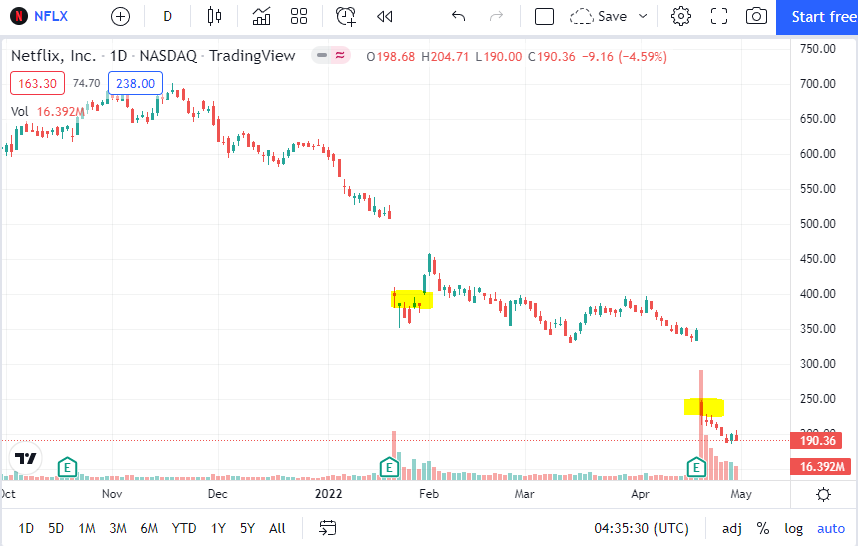The height and width of the screenshot is (546, 858).
Task: Set time range to 1D
Action: (x=26, y=528)
